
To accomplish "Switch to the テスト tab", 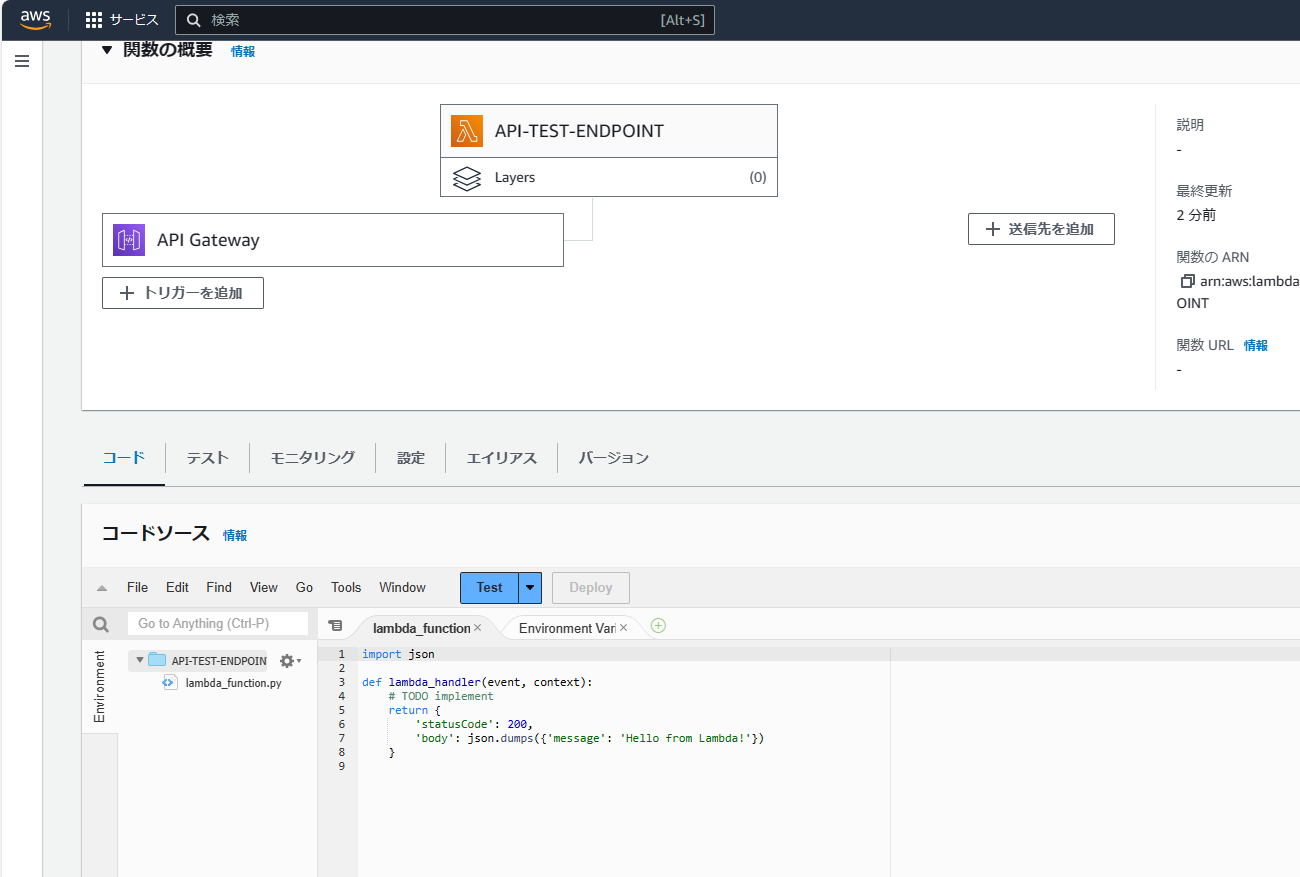I will click(208, 458).
